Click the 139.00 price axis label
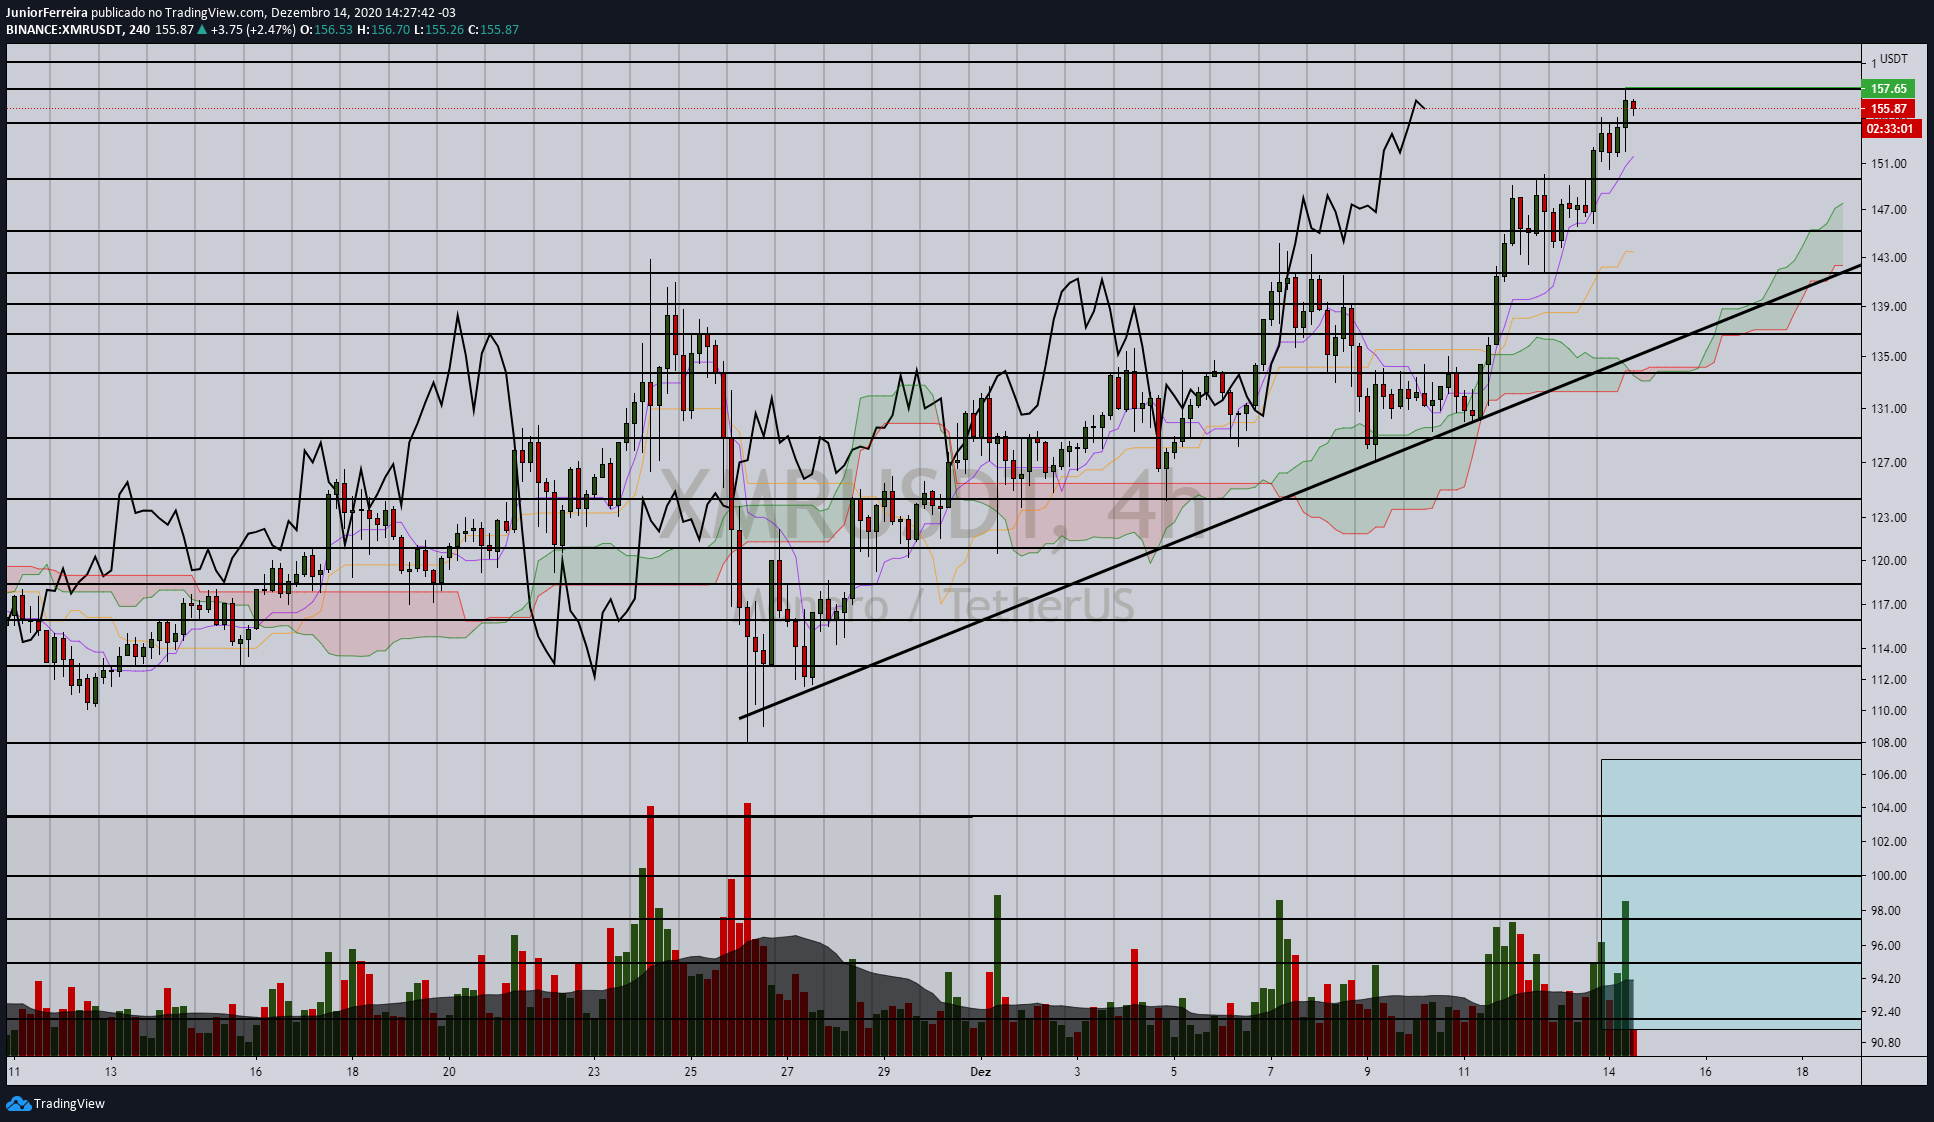 1889,307
